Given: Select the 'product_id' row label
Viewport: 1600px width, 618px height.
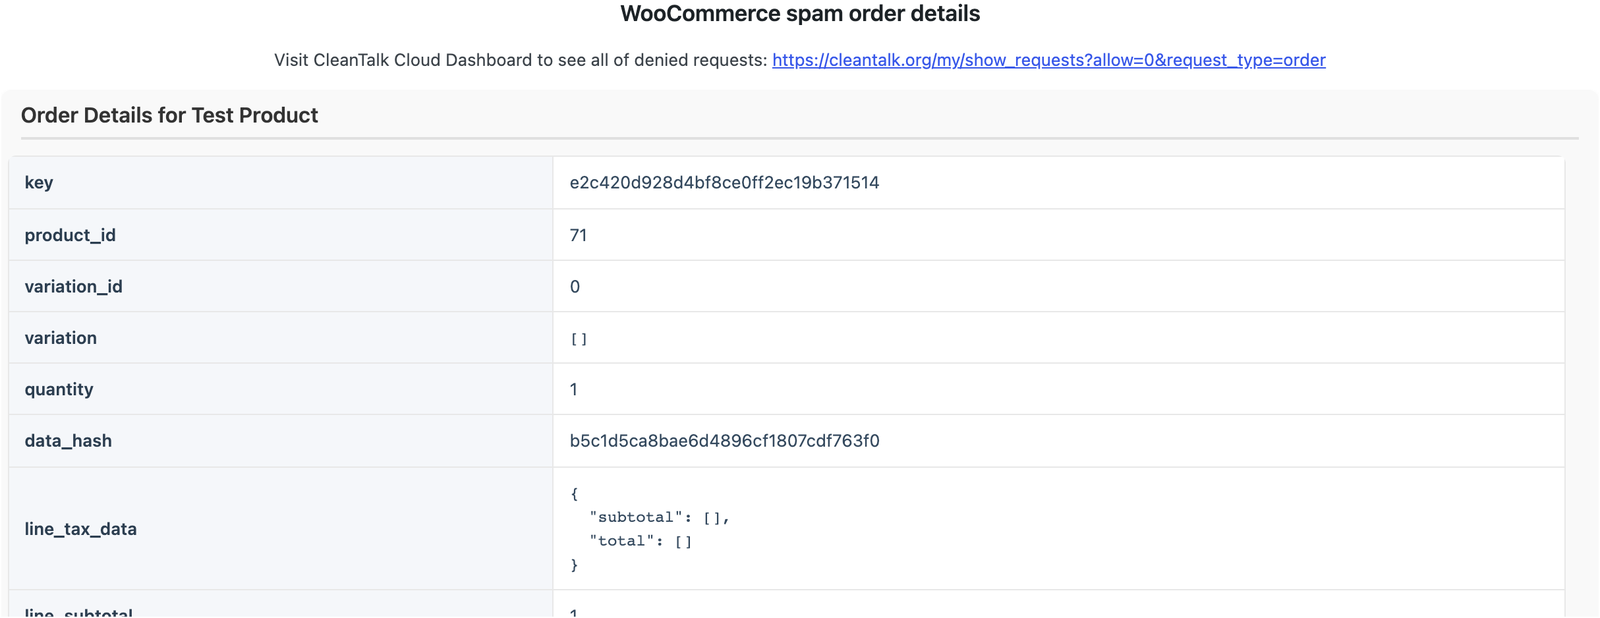Looking at the screenshot, I should pyautogui.click(x=70, y=235).
